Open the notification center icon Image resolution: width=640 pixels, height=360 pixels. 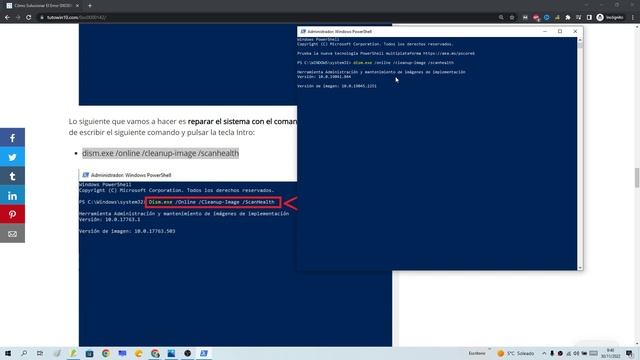(629, 353)
